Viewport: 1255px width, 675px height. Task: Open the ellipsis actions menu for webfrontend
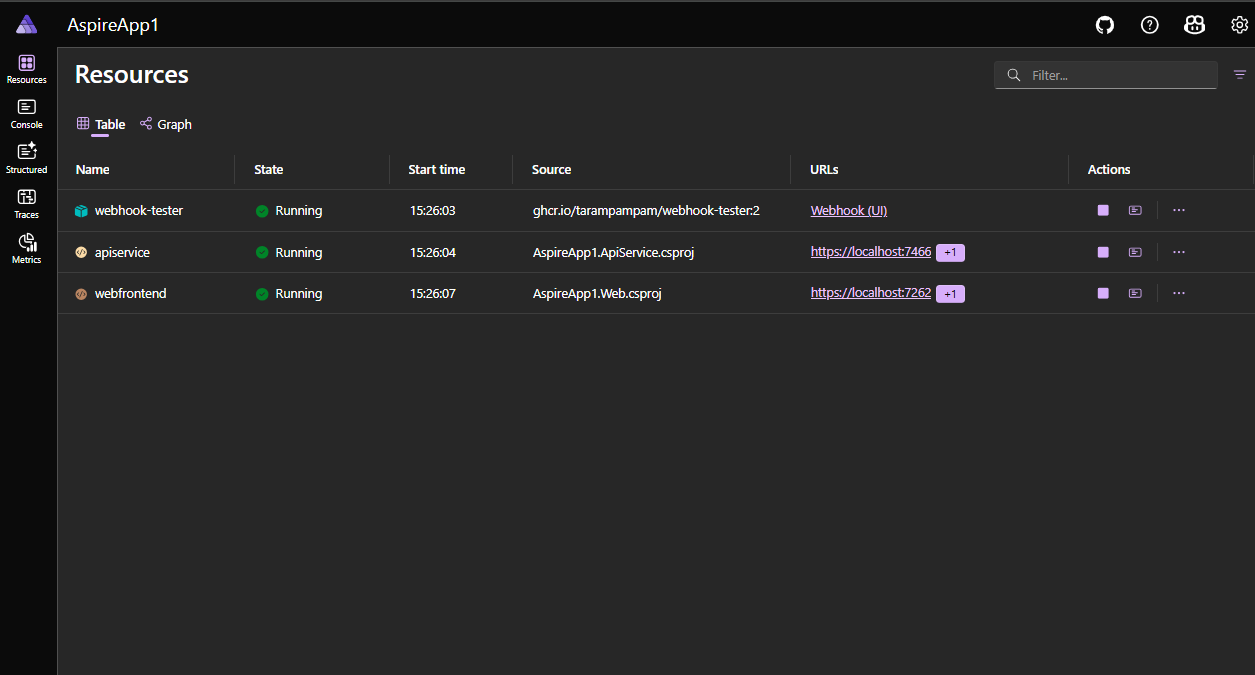1178,293
